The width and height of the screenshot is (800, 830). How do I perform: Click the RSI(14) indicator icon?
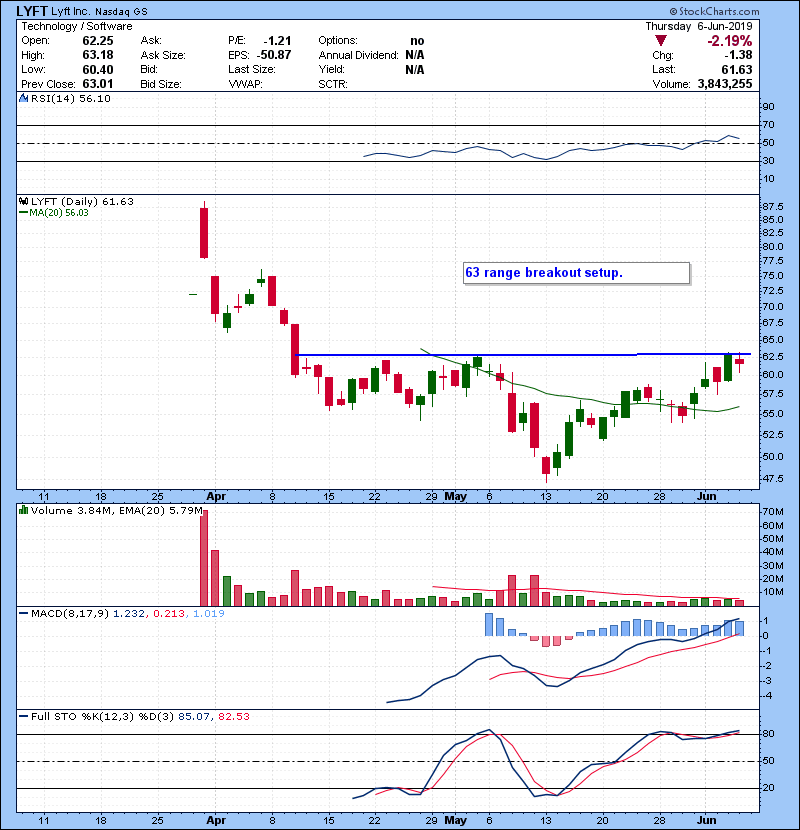coord(23,98)
